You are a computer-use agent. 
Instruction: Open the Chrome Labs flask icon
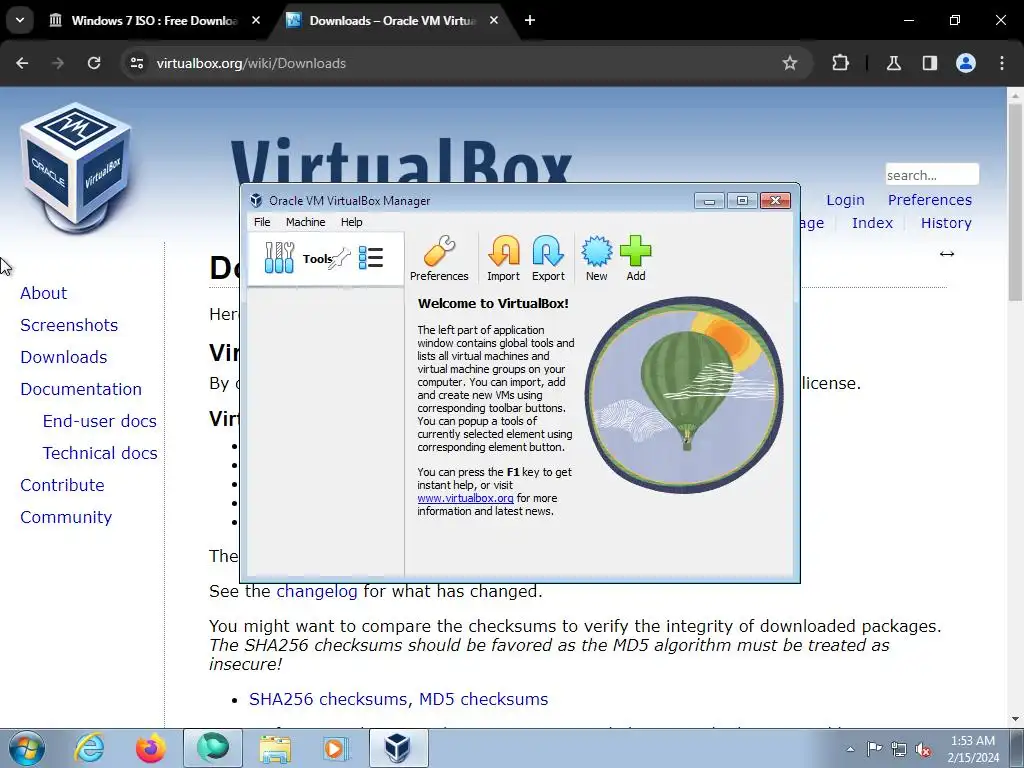coord(893,63)
